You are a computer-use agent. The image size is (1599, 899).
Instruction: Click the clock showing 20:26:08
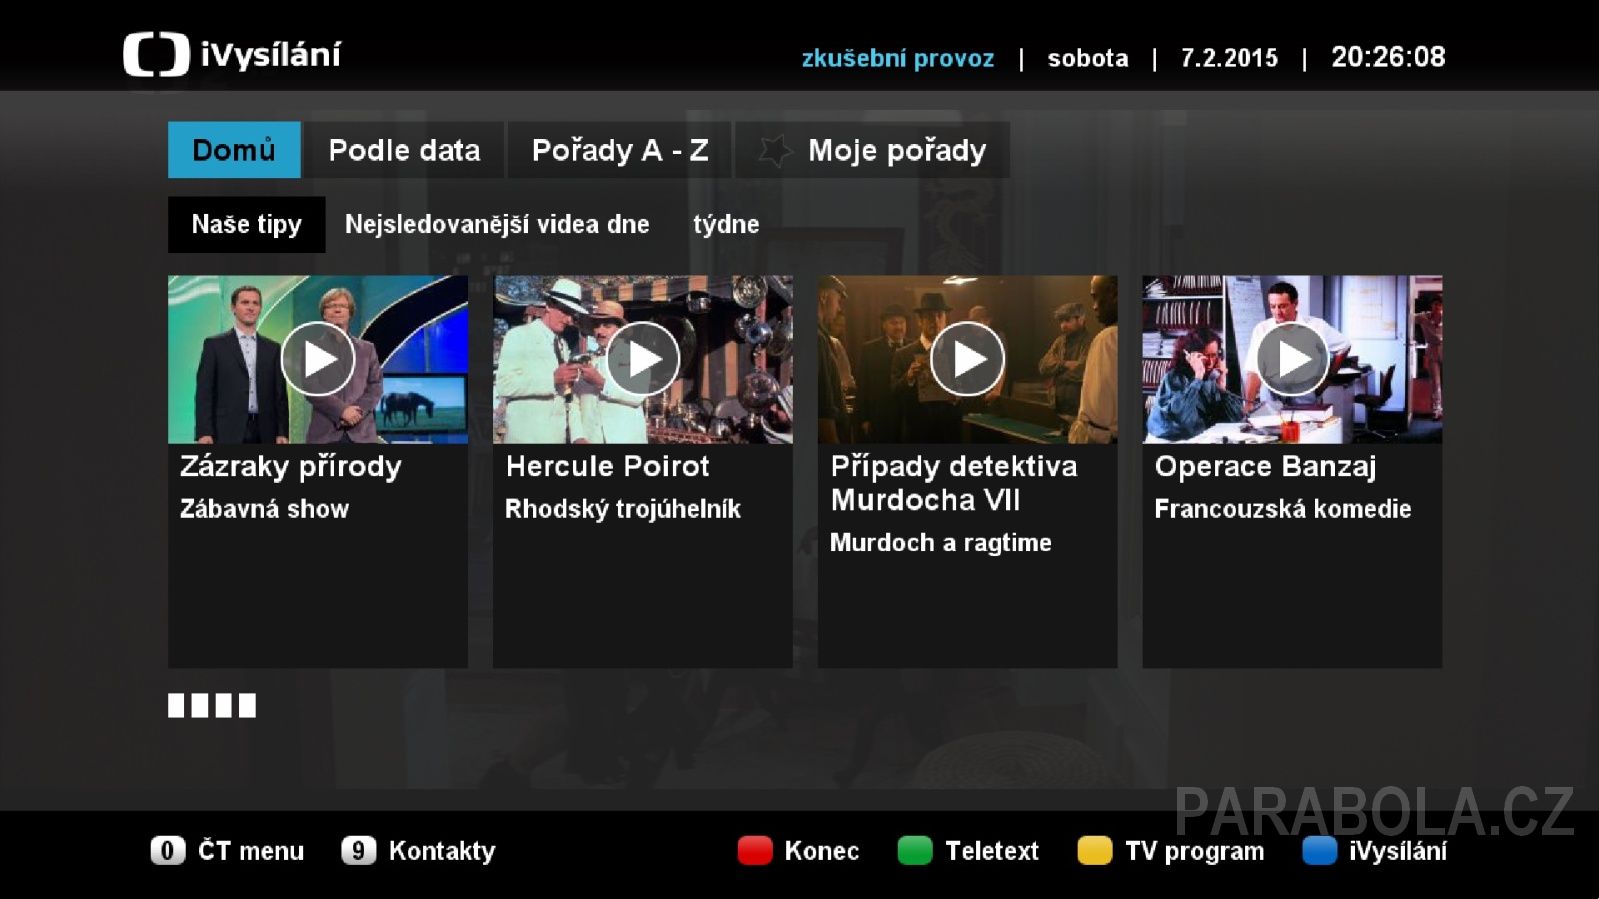[x=1388, y=57]
